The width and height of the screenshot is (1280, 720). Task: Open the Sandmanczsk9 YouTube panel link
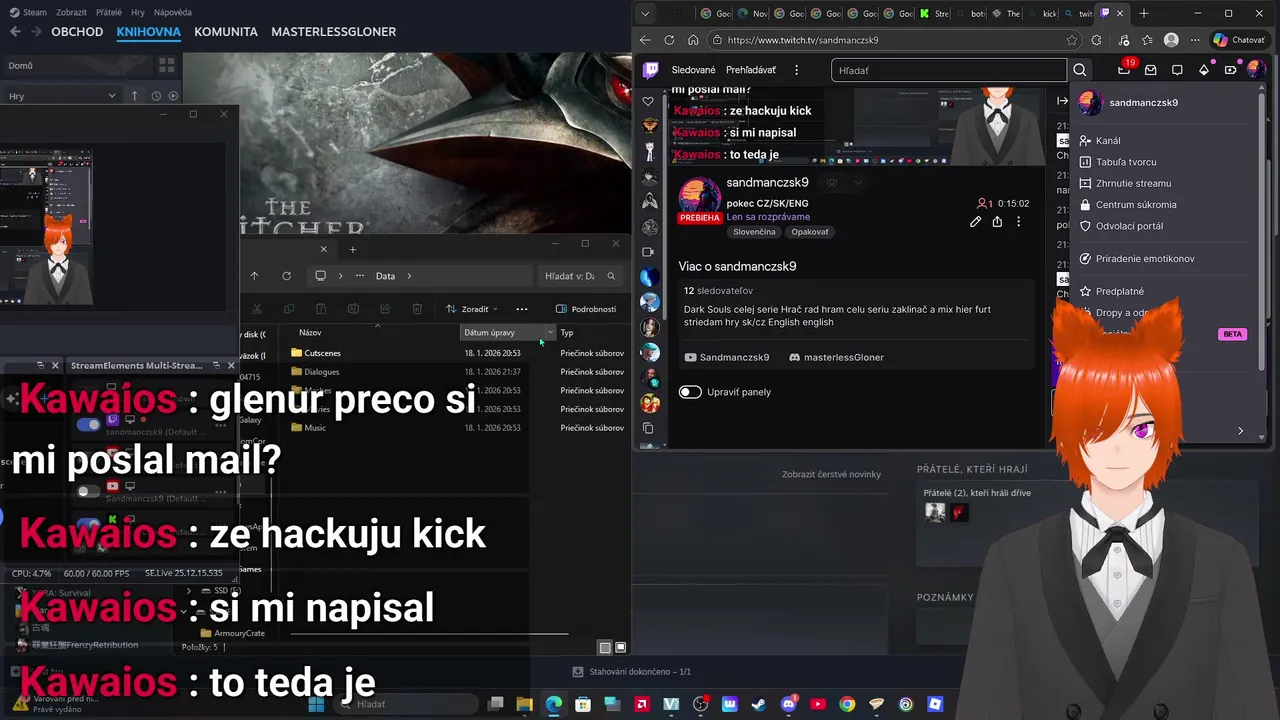pyautogui.click(x=727, y=357)
